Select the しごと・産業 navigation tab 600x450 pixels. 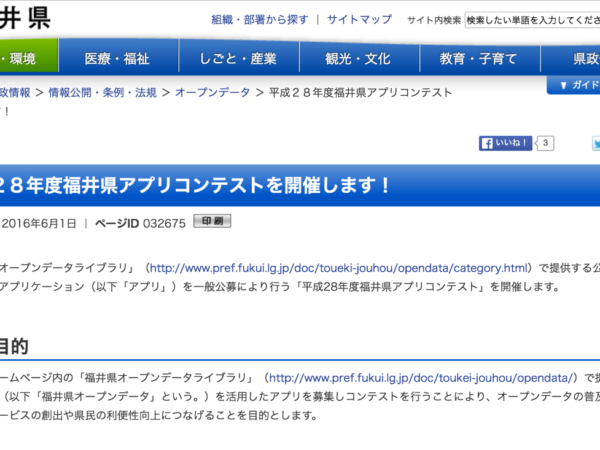tap(239, 58)
